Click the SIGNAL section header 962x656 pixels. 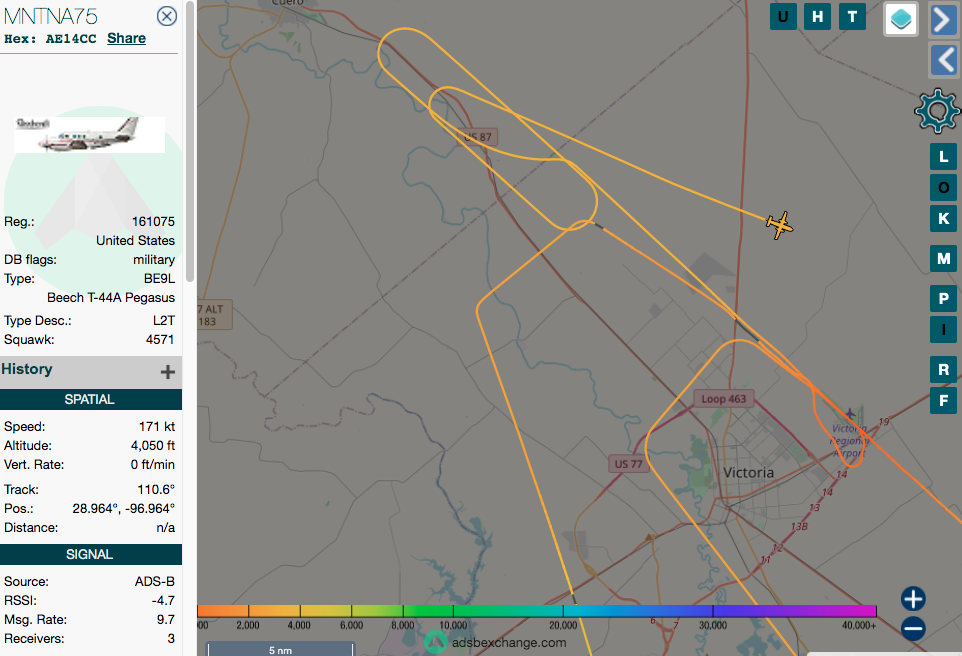[91, 555]
